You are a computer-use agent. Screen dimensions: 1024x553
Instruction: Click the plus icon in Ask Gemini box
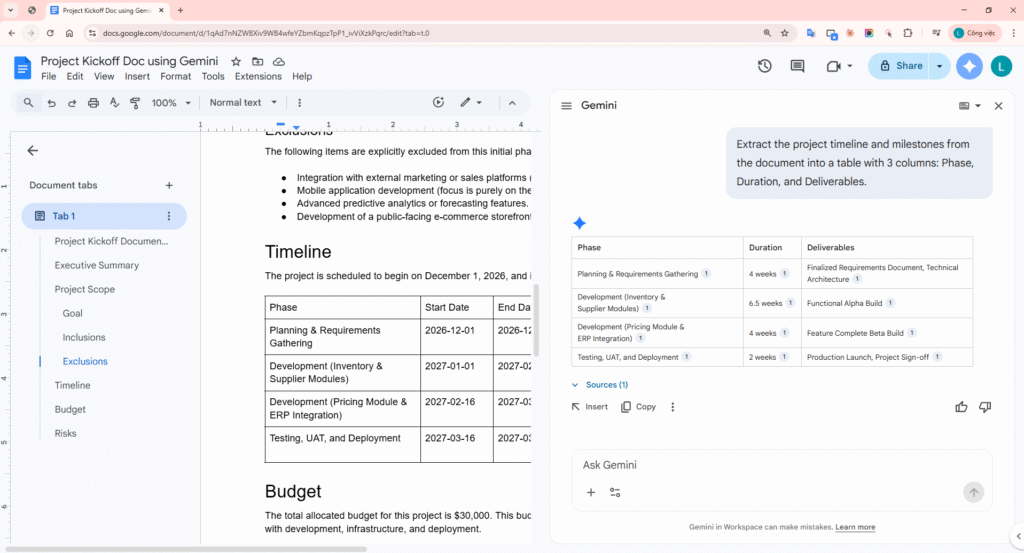point(591,492)
